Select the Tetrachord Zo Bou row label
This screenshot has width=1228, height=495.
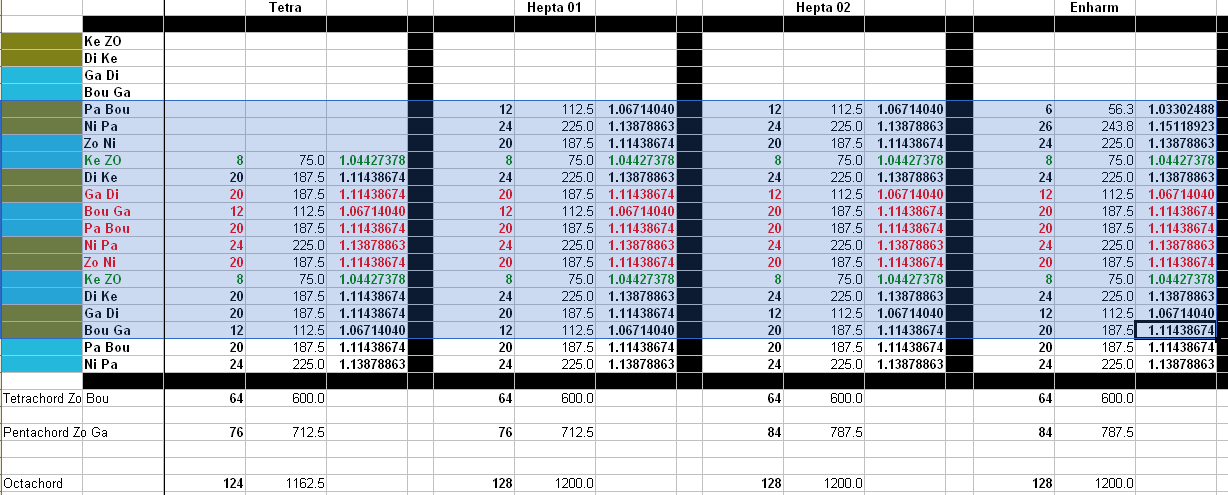54,398
